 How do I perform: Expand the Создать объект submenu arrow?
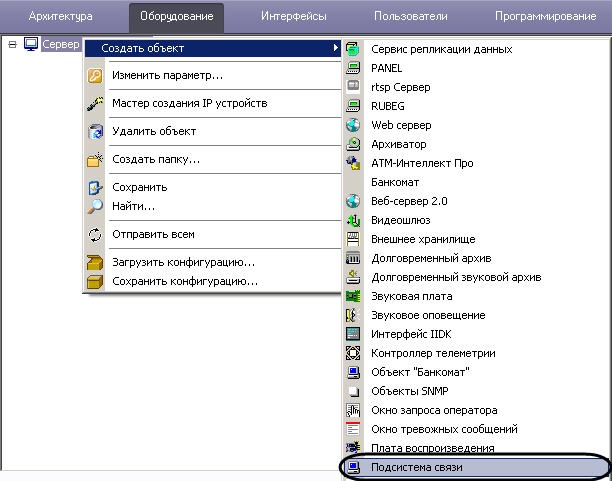pyautogui.click(x=335, y=48)
